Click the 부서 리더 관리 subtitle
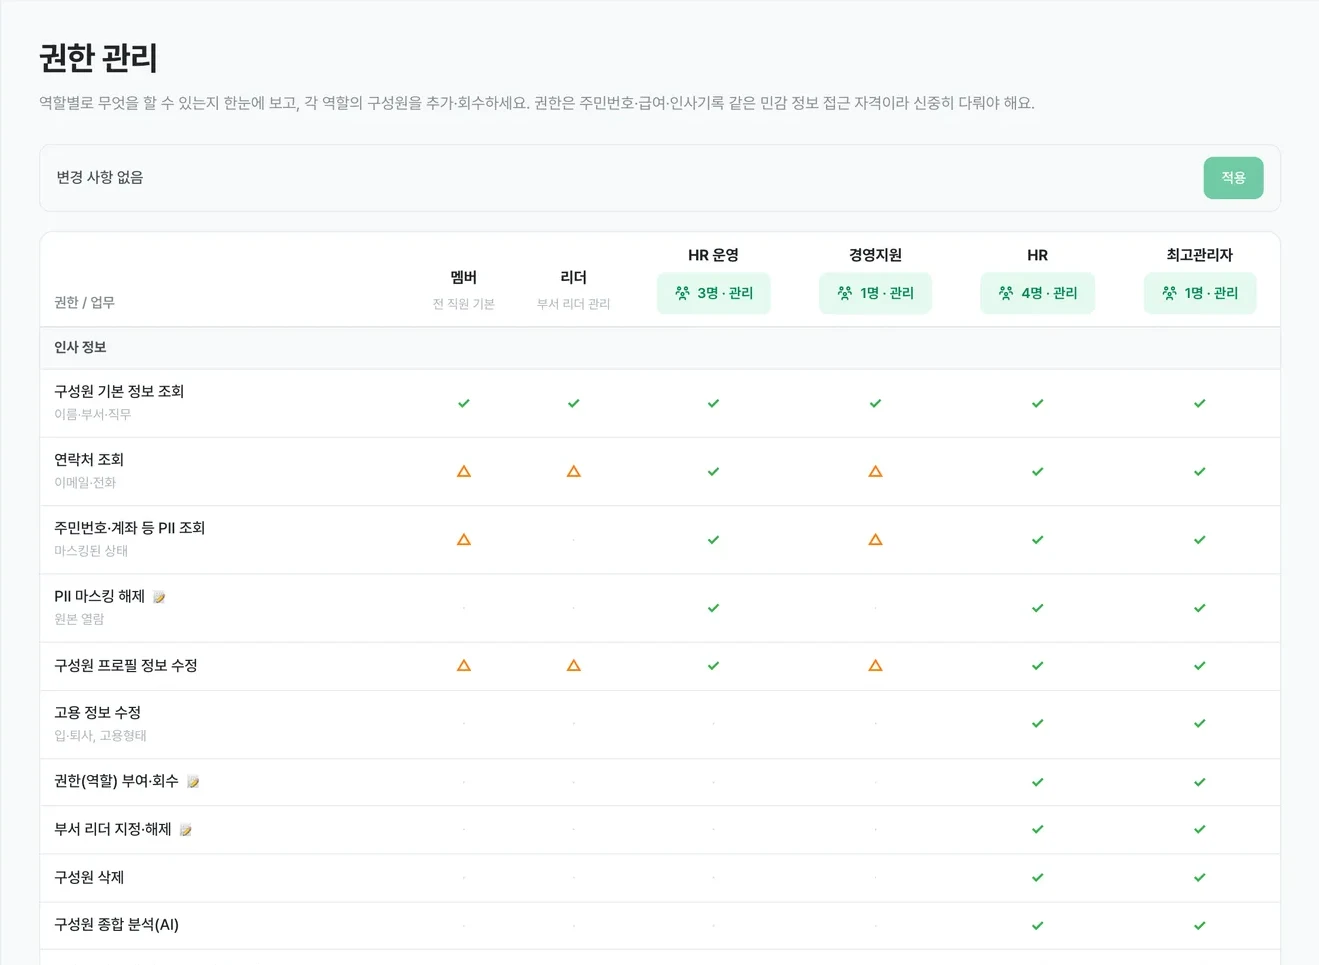The height and width of the screenshot is (965, 1319). pos(574,304)
